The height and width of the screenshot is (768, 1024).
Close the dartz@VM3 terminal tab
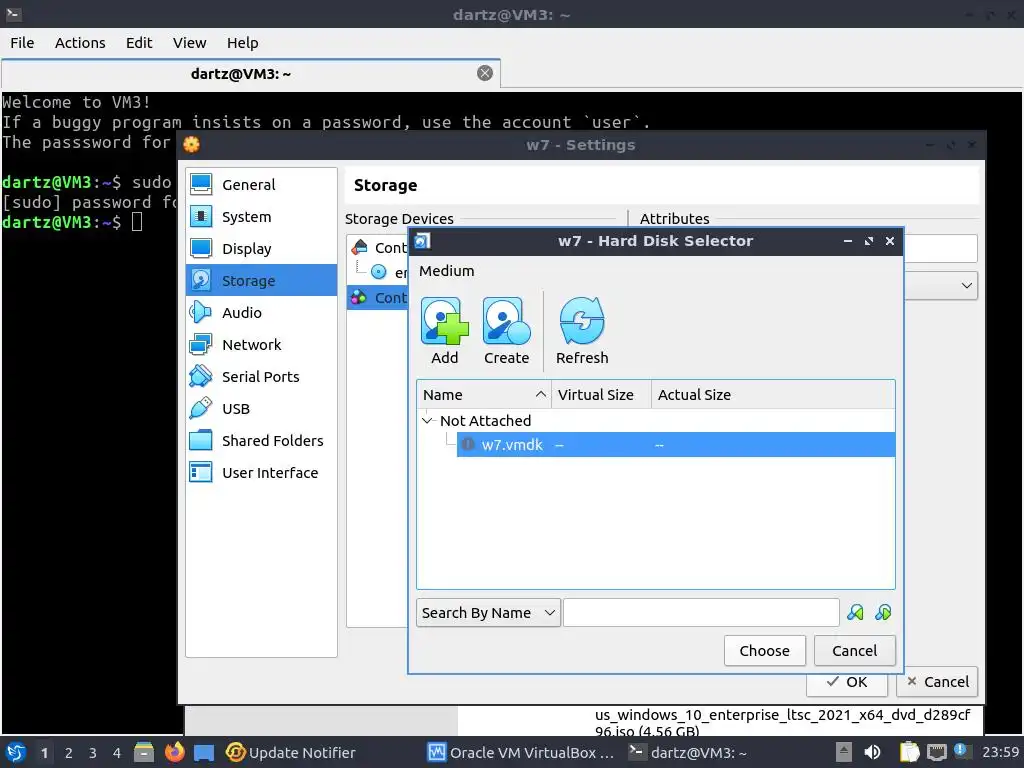[485, 73]
